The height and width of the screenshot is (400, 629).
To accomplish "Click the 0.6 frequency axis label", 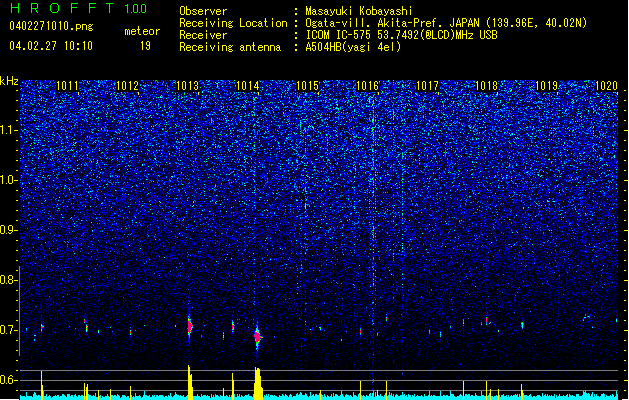I will (x=8, y=380).
